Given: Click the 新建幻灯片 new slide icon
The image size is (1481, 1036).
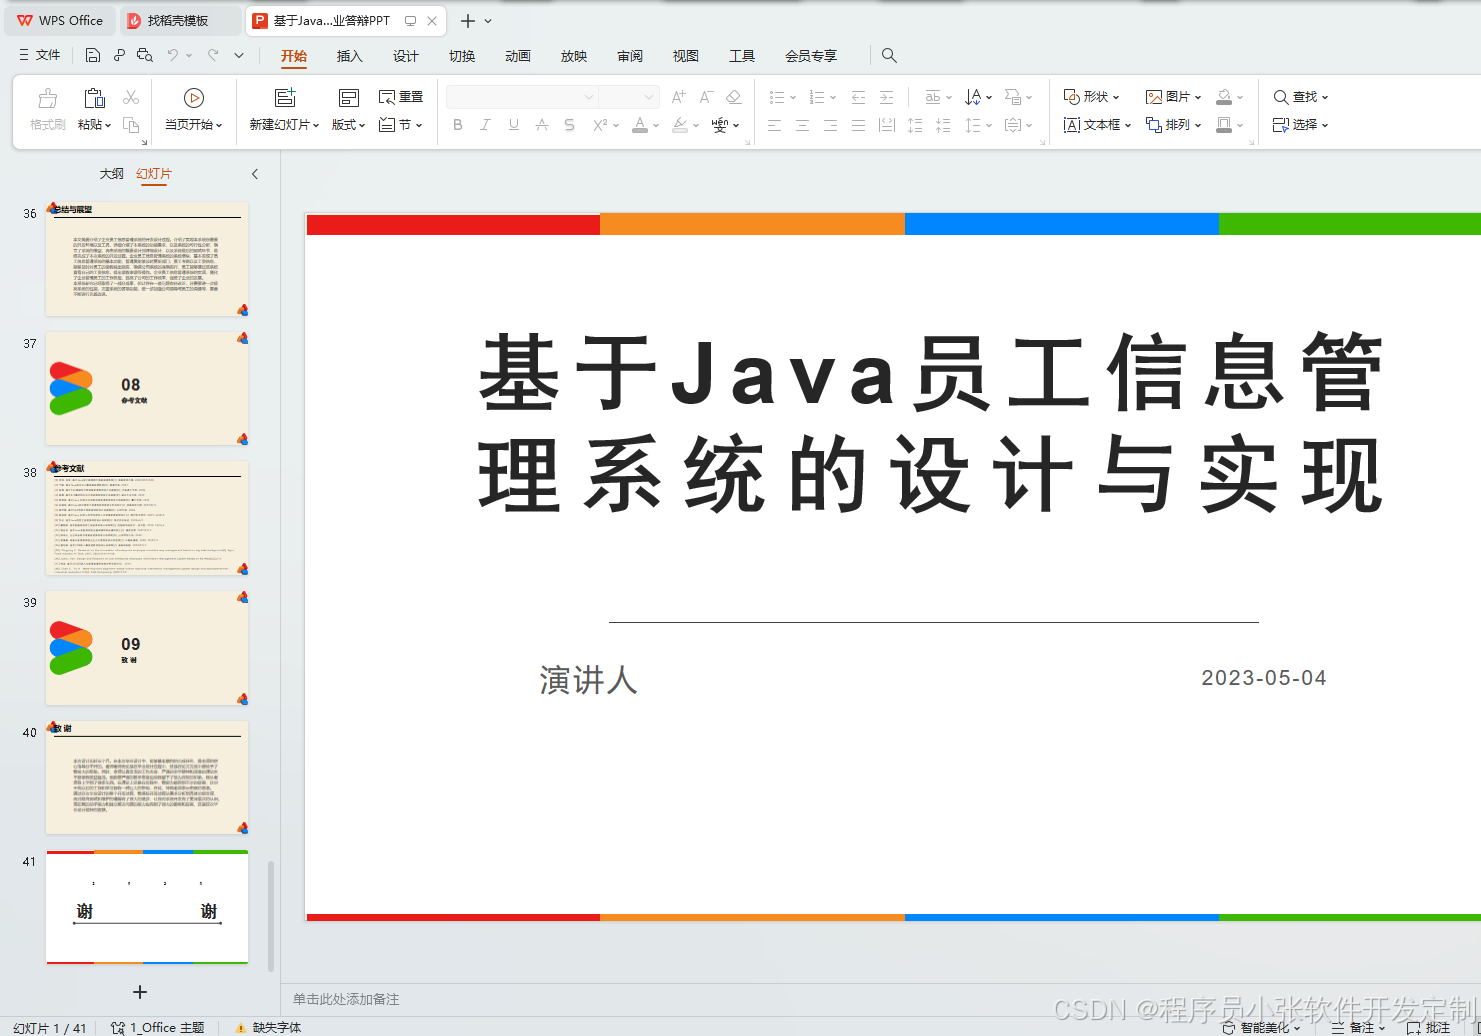Looking at the screenshot, I should (x=283, y=98).
